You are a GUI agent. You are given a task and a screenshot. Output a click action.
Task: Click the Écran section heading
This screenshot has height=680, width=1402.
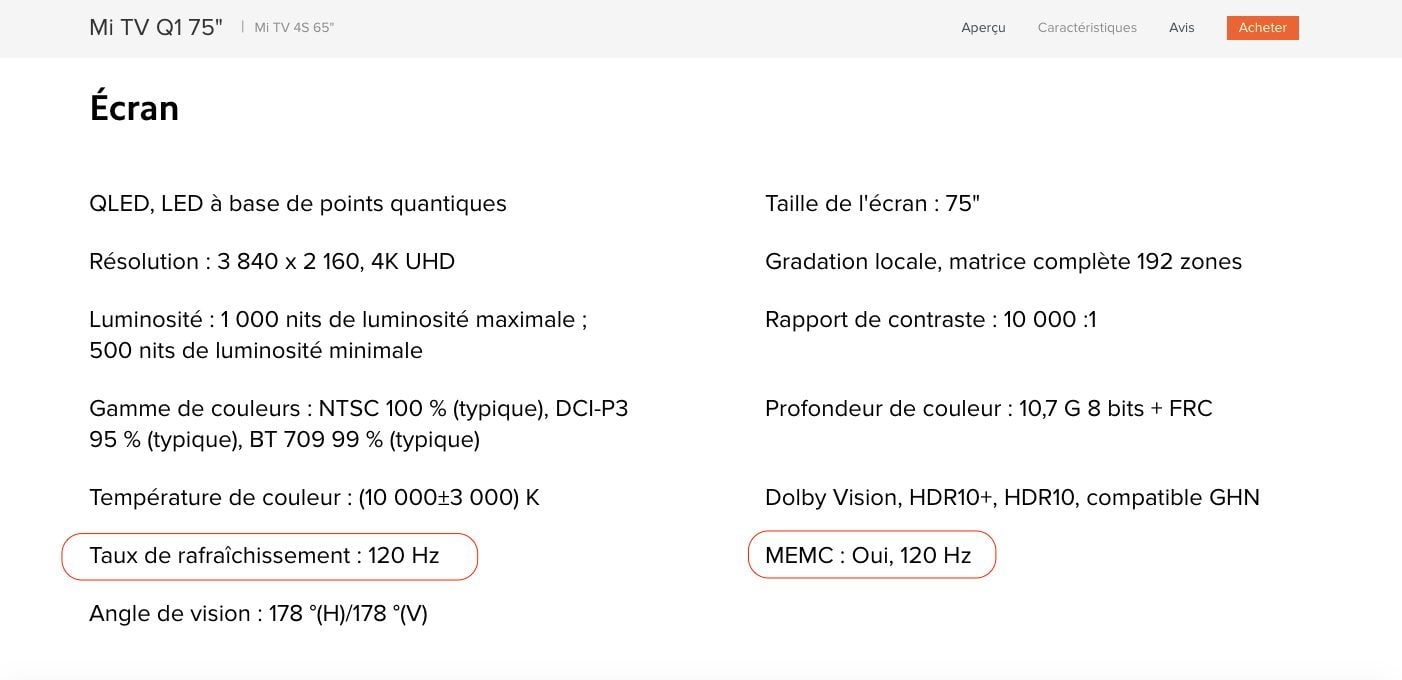(134, 108)
